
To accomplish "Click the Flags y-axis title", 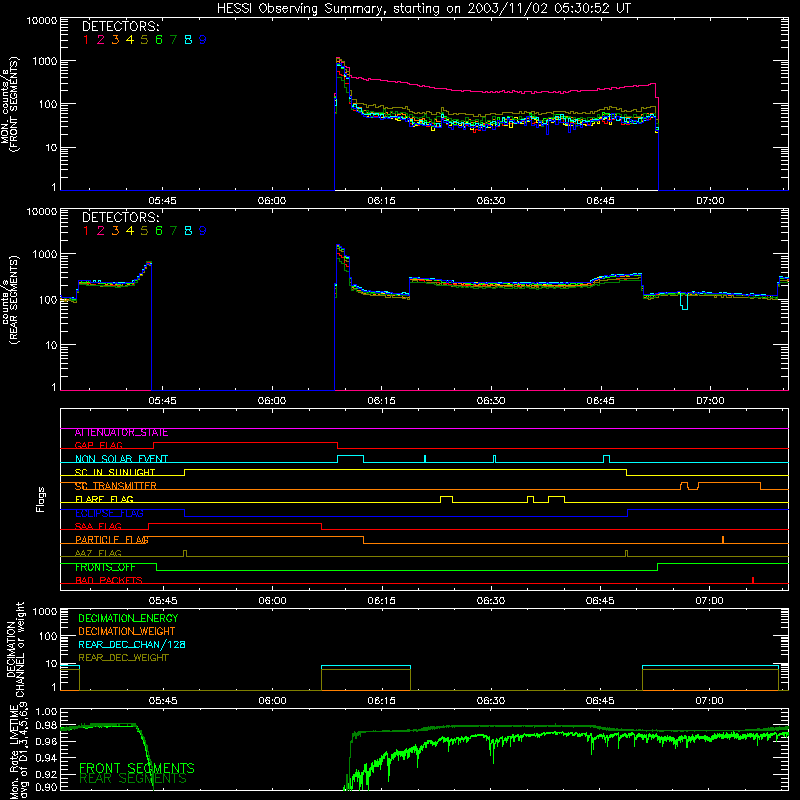I will [41, 499].
